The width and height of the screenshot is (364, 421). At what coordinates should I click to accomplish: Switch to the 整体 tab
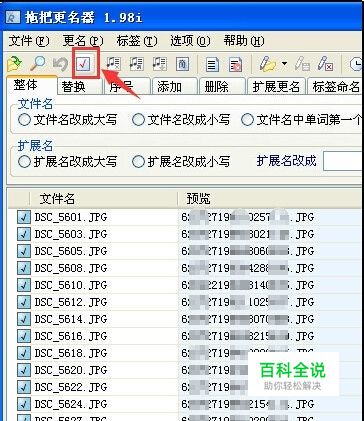31,85
